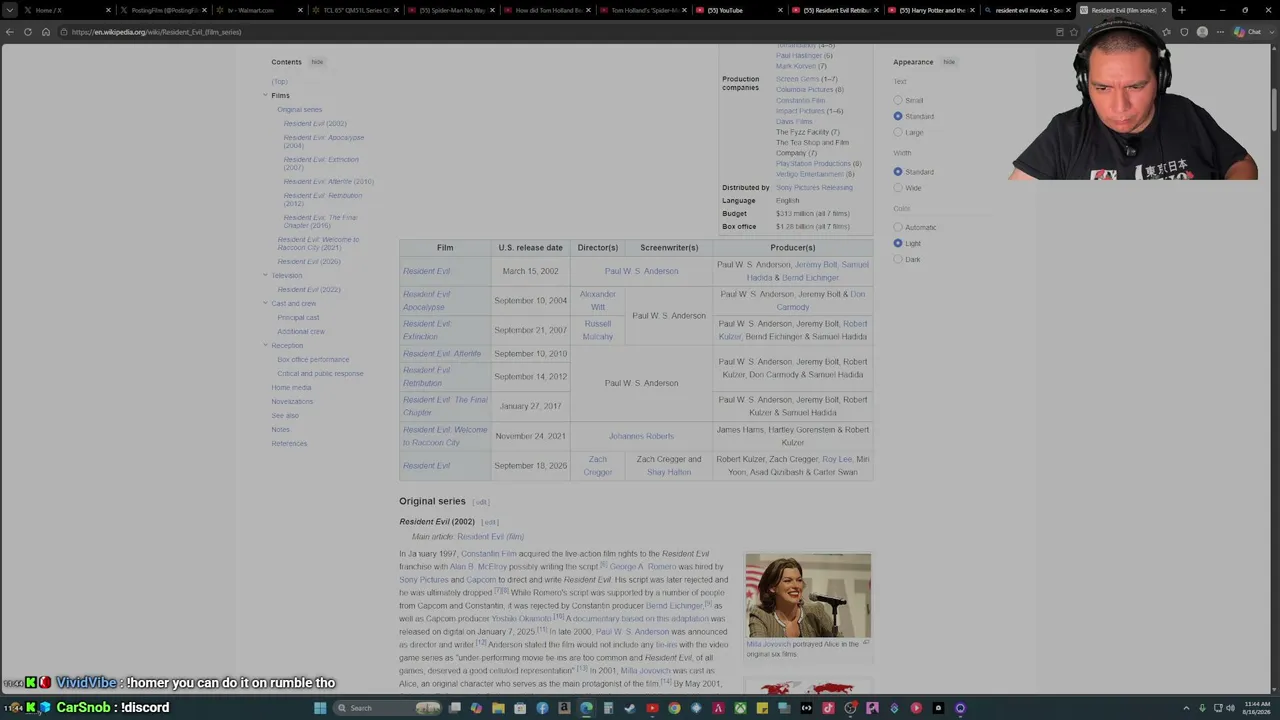Select Dark color mode
Image resolution: width=1280 pixels, height=720 pixels.
click(898, 259)
